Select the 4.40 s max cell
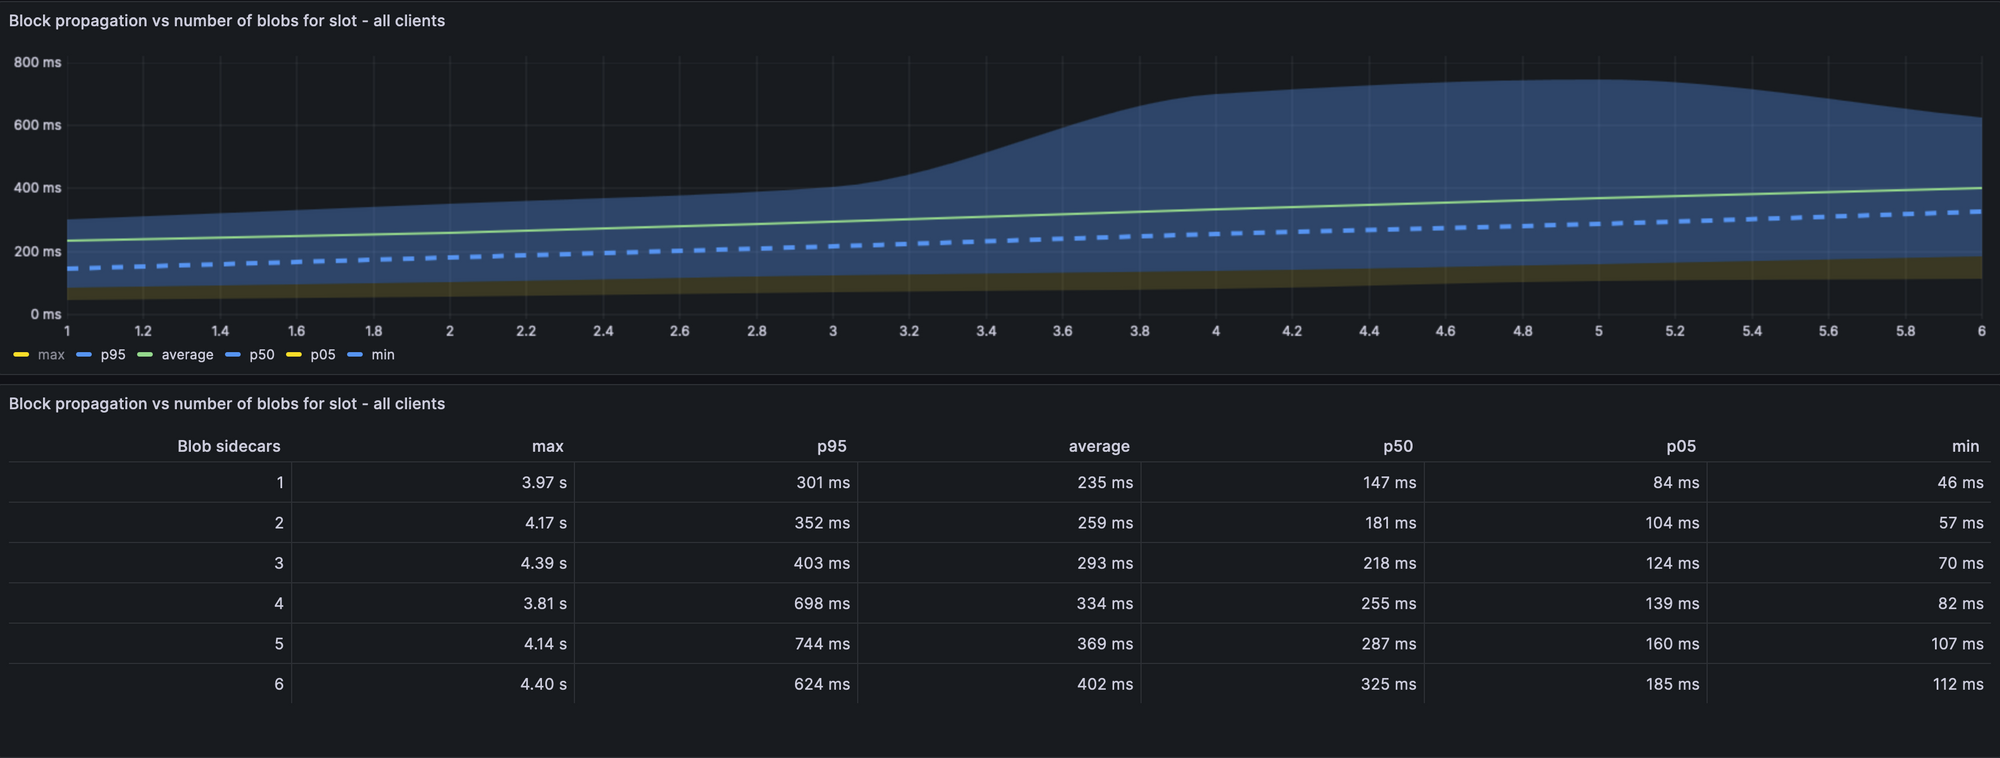This screenshot has width=2000, height=758. click(543, 685)
